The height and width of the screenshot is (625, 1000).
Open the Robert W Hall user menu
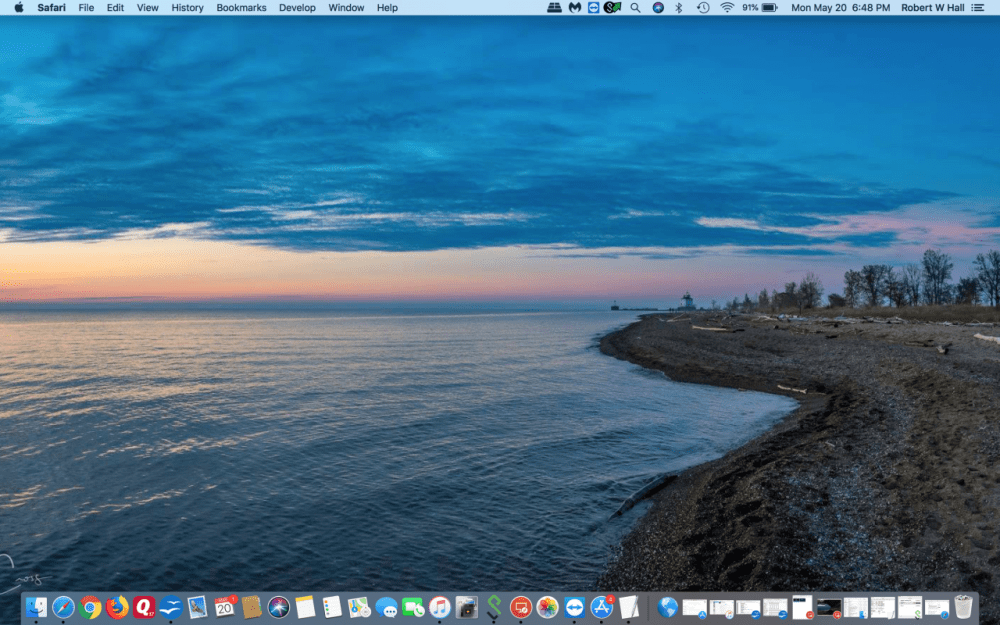click(934, 8)
